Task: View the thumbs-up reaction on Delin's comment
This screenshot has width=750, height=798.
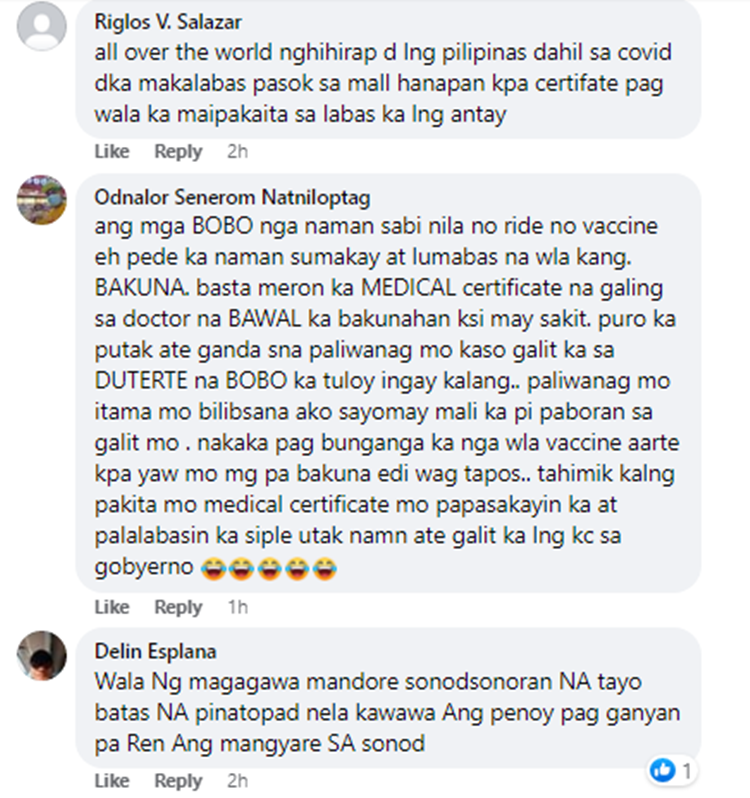Action: click(663, 771)
